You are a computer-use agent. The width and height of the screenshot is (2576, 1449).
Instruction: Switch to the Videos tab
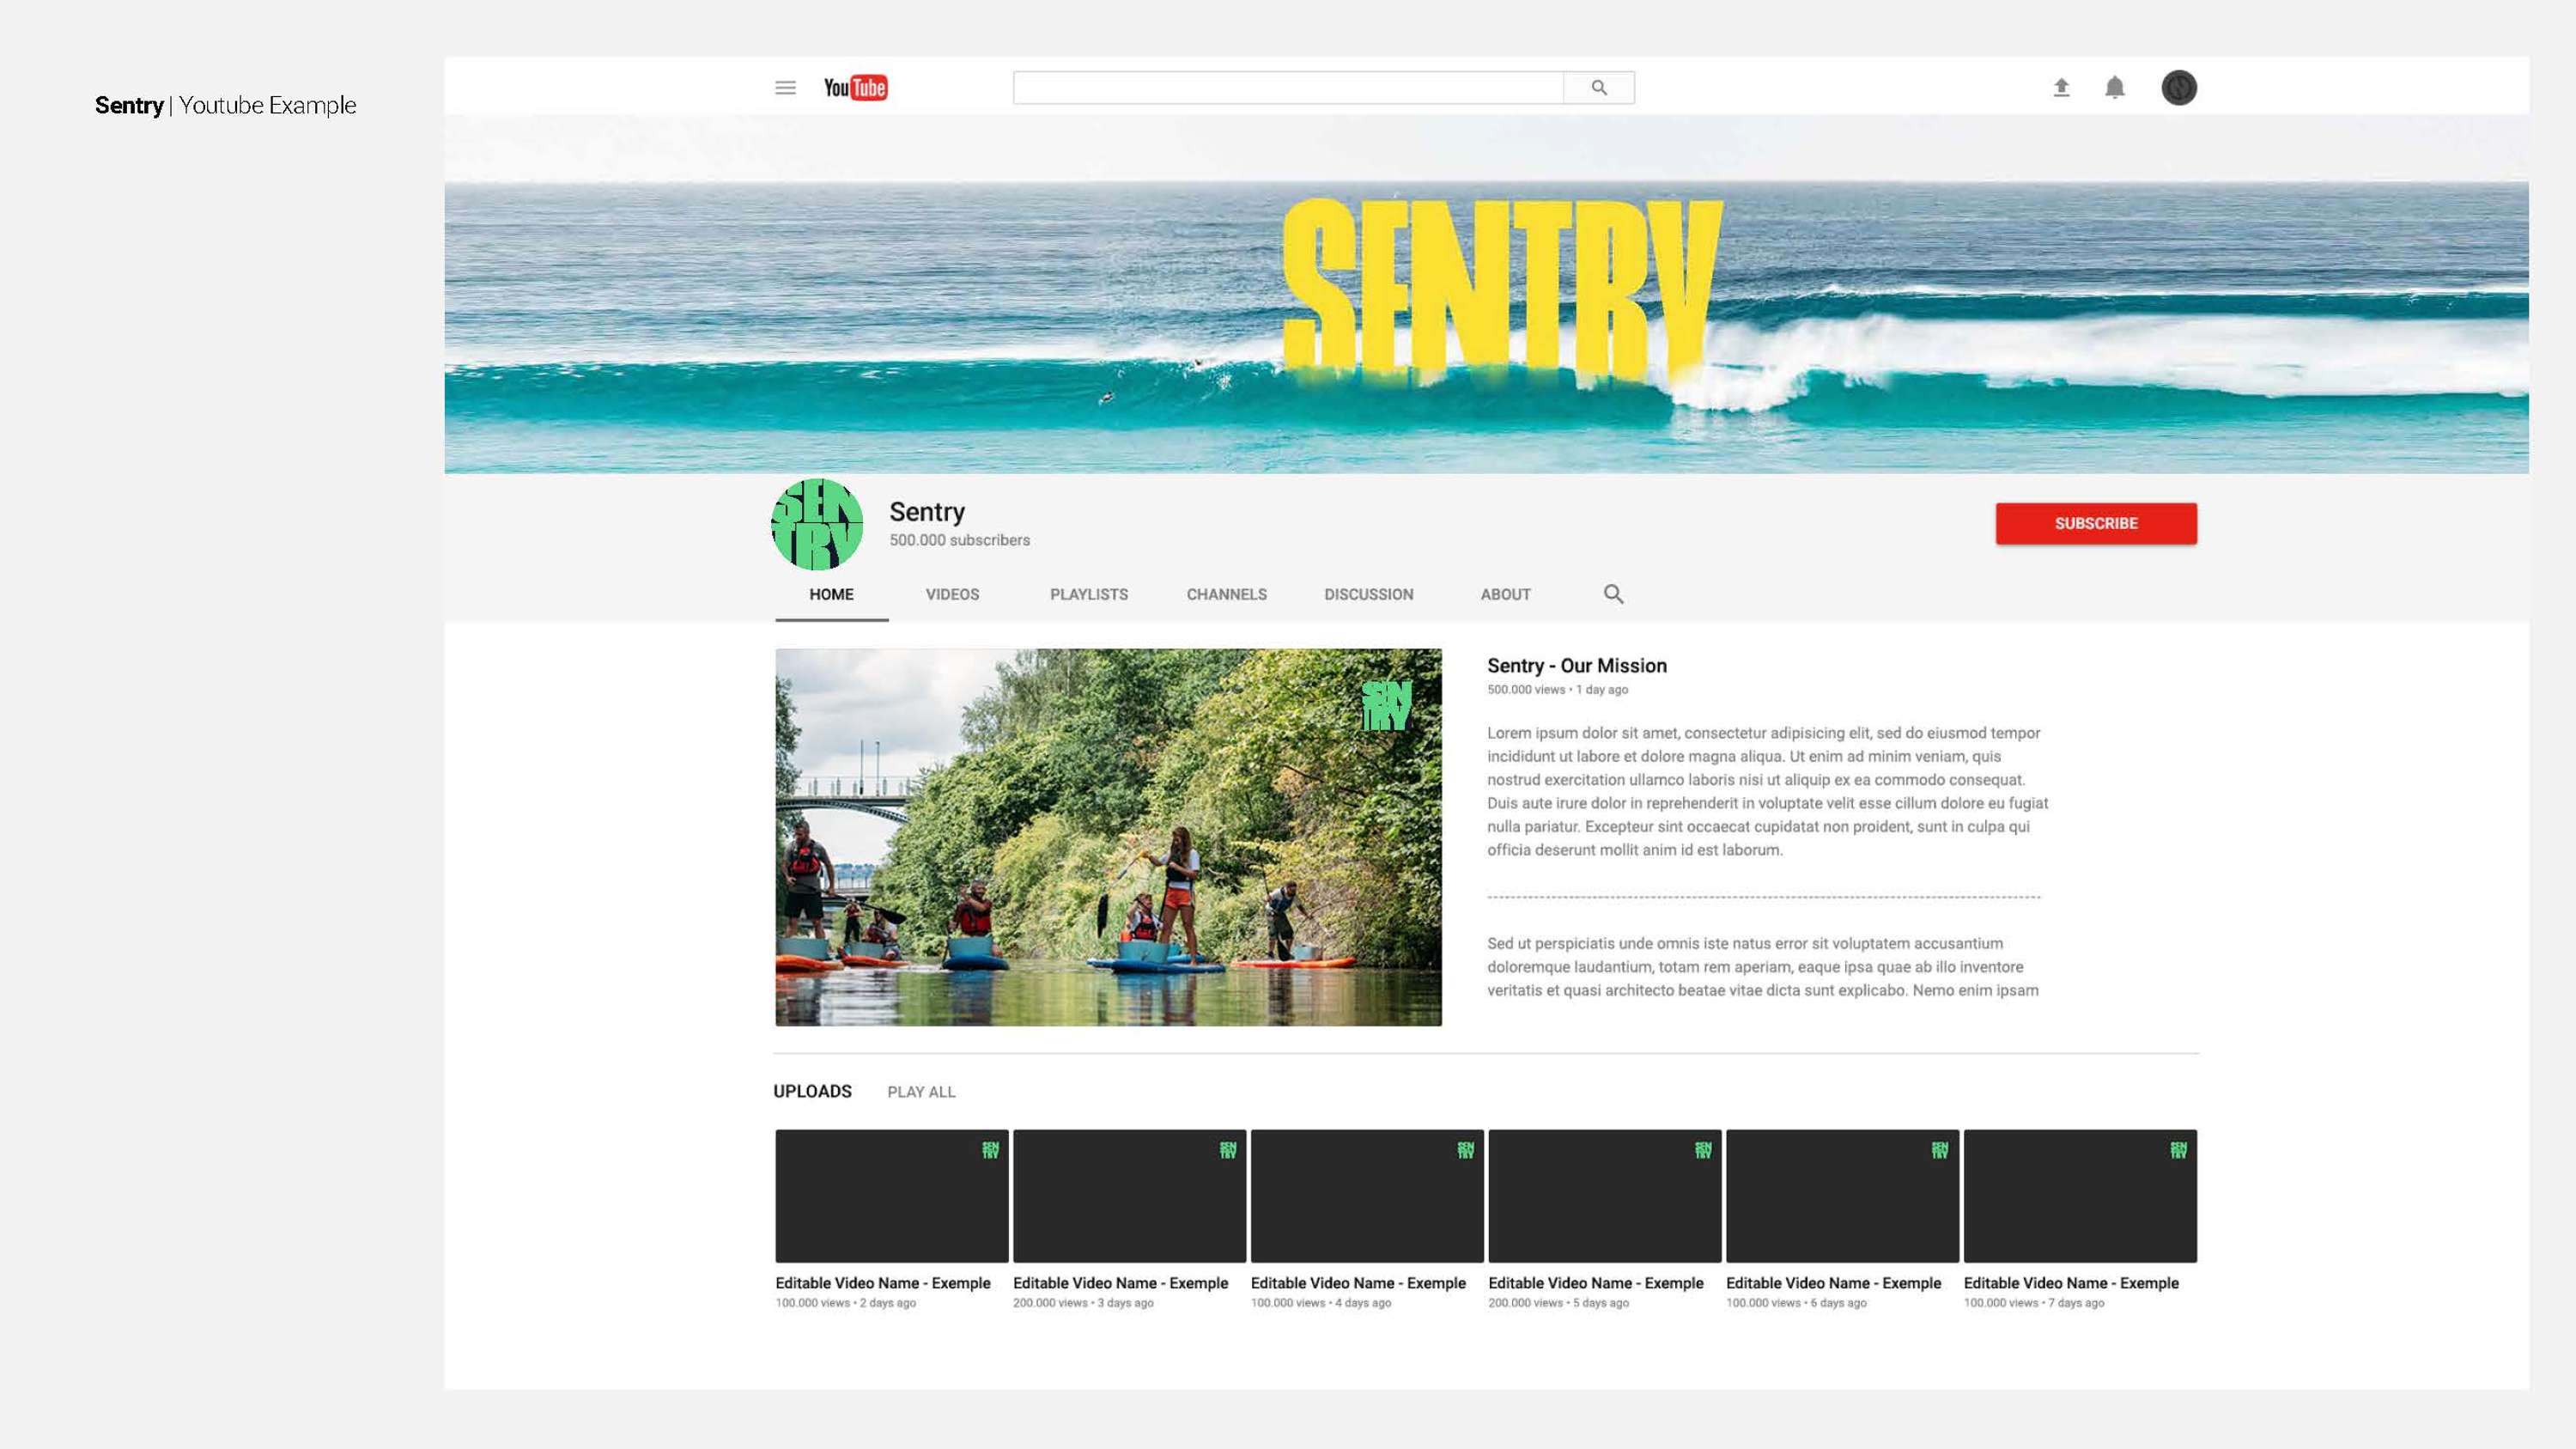952,594
